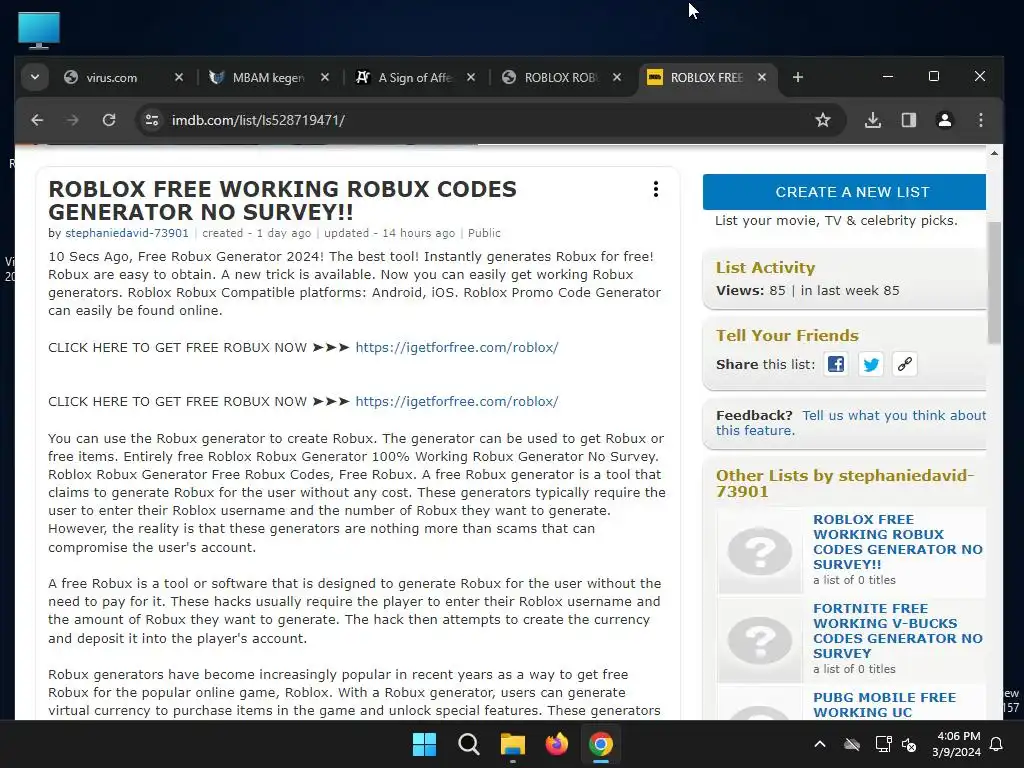The width and height of the screenshot is (1024, 768).
Task: Switch to the MBAM kegen tab
Action: click(268, 78)
